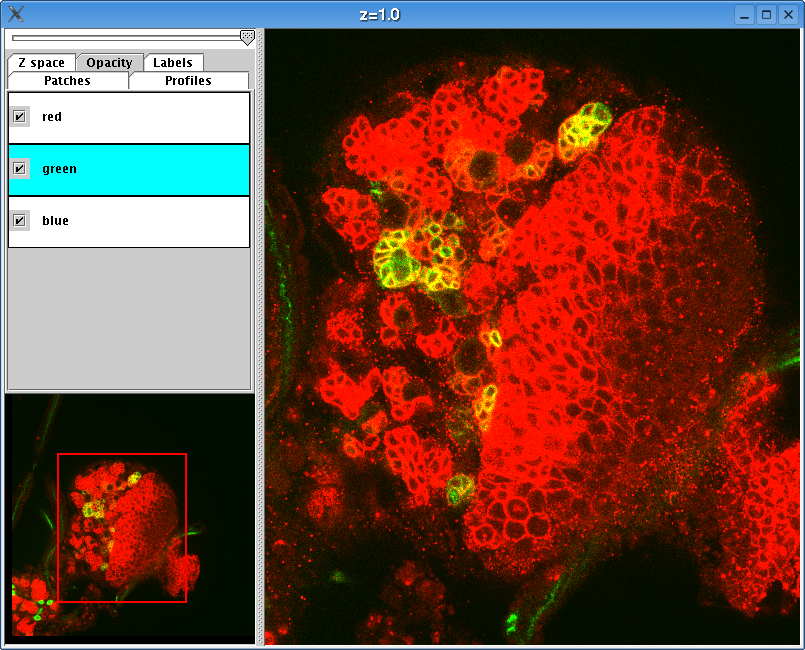Select the red channel row label
Viewport: 805px width, 650px height.
(x=52, y=117)
